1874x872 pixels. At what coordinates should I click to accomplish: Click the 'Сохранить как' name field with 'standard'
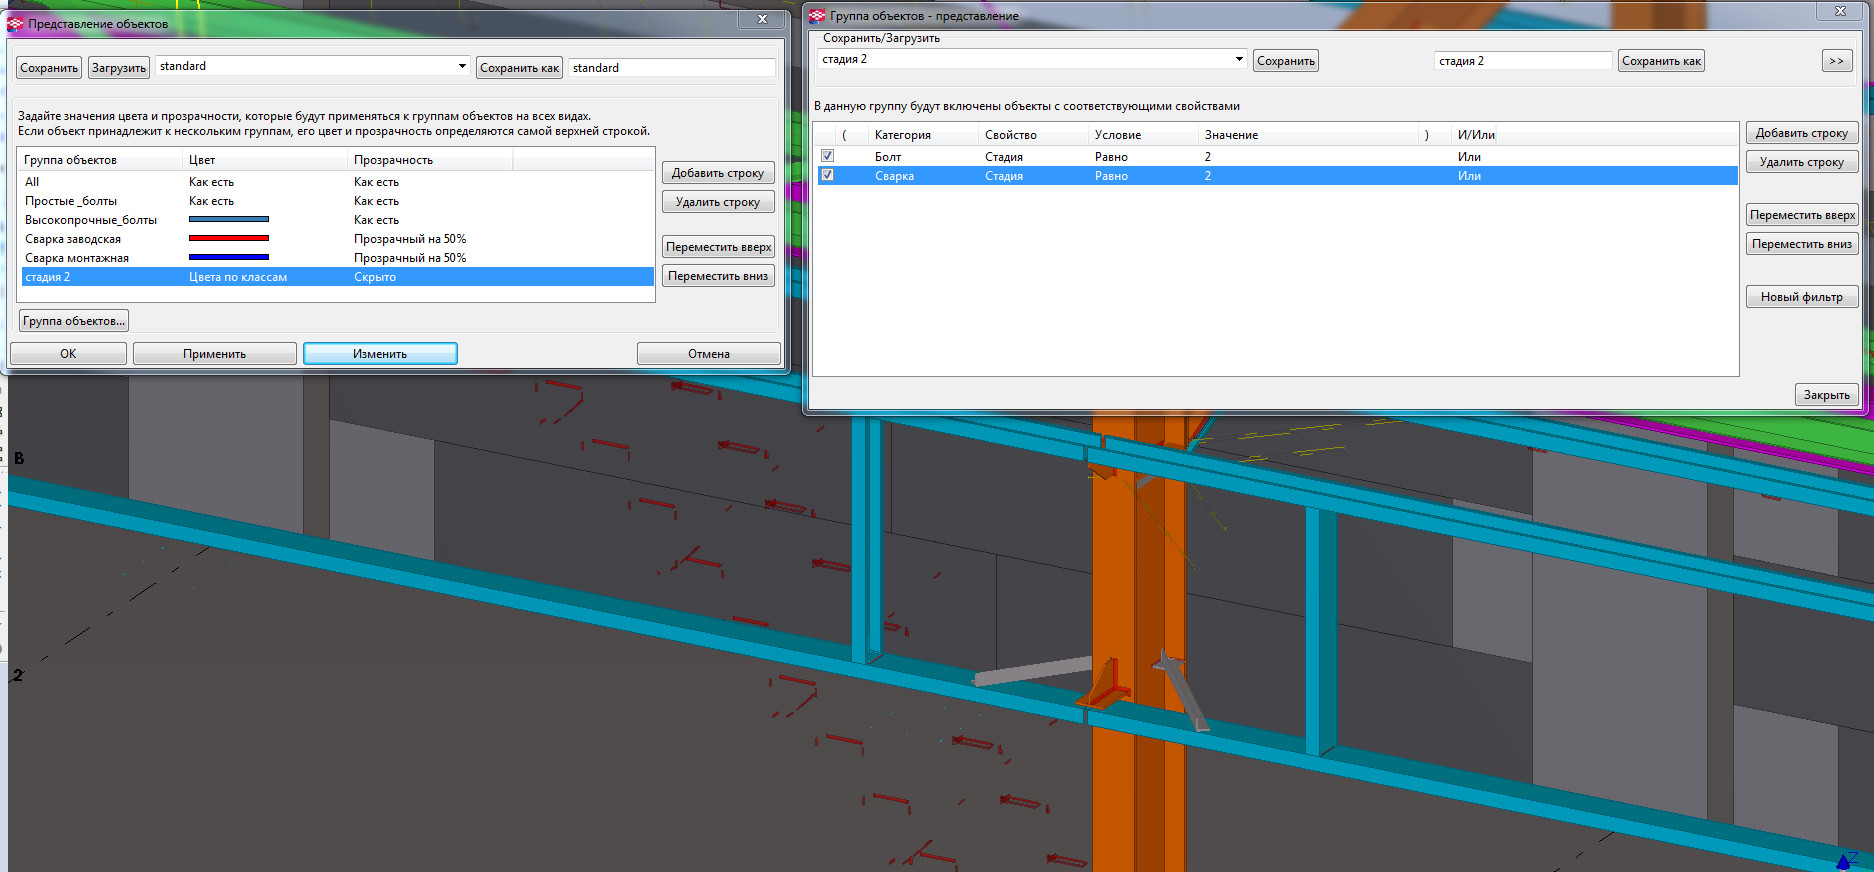(670, 68)
